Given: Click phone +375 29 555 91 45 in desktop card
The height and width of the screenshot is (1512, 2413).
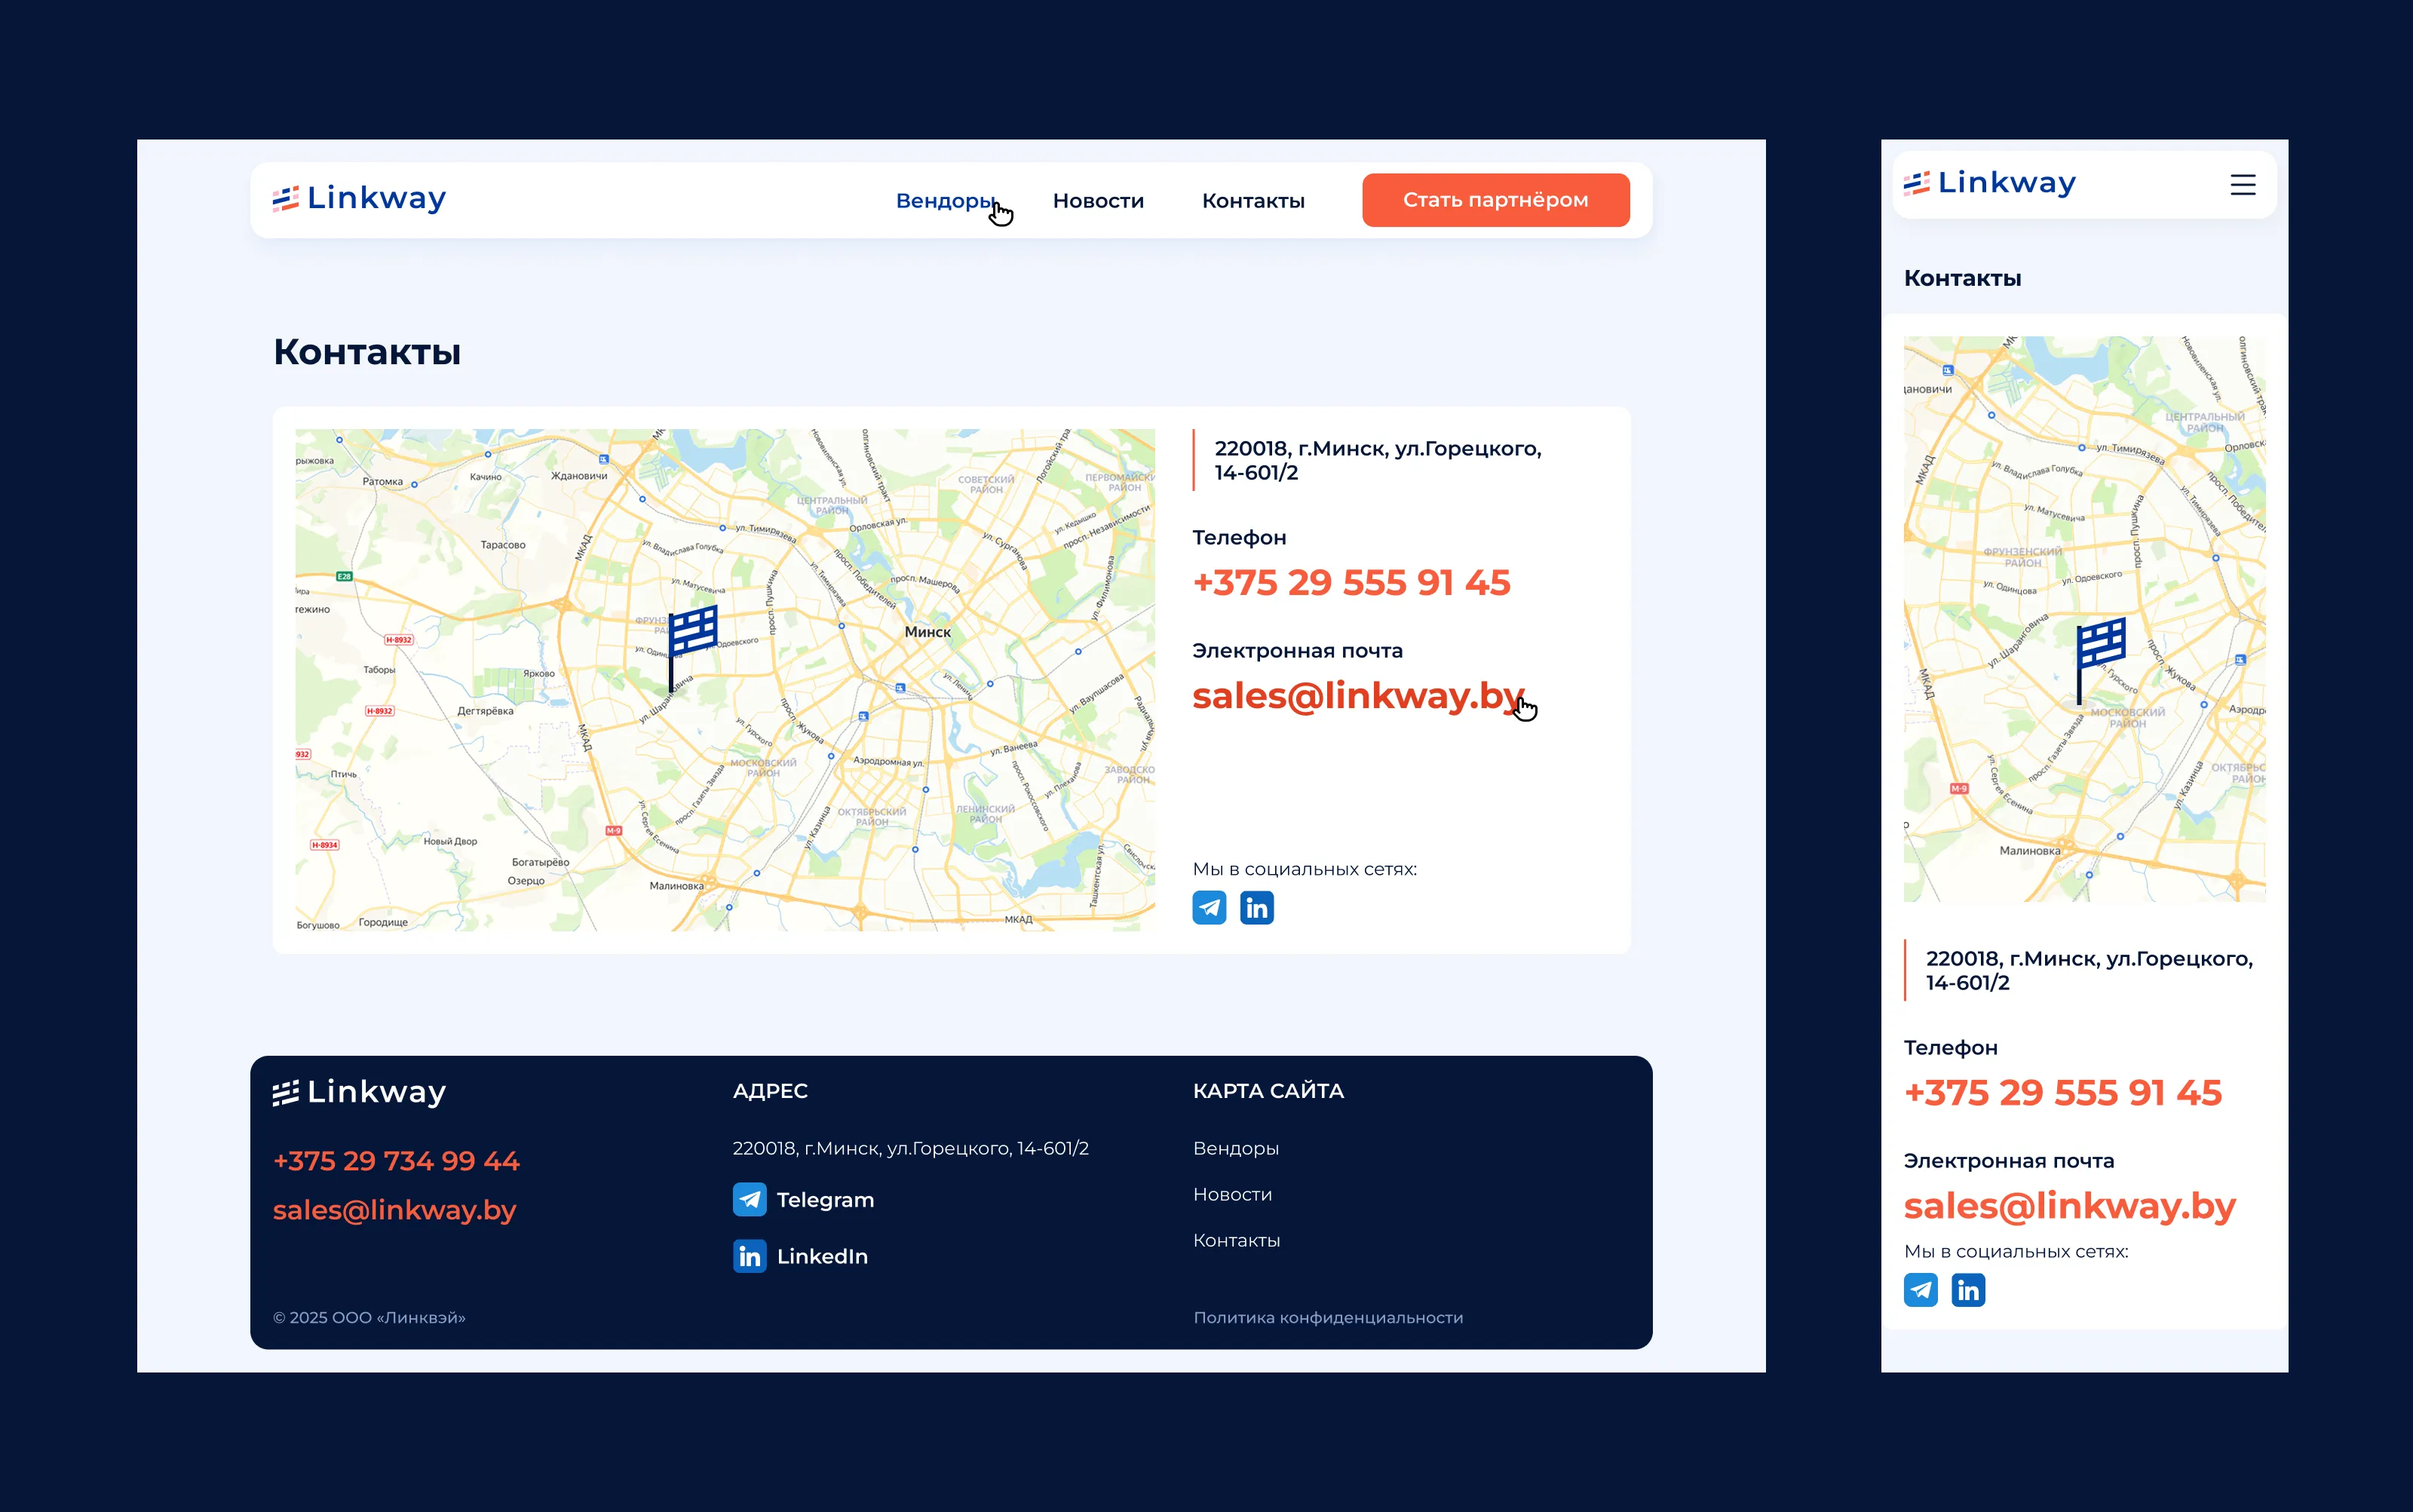Looking at the screenshot, I should (x=1351, y=582).
